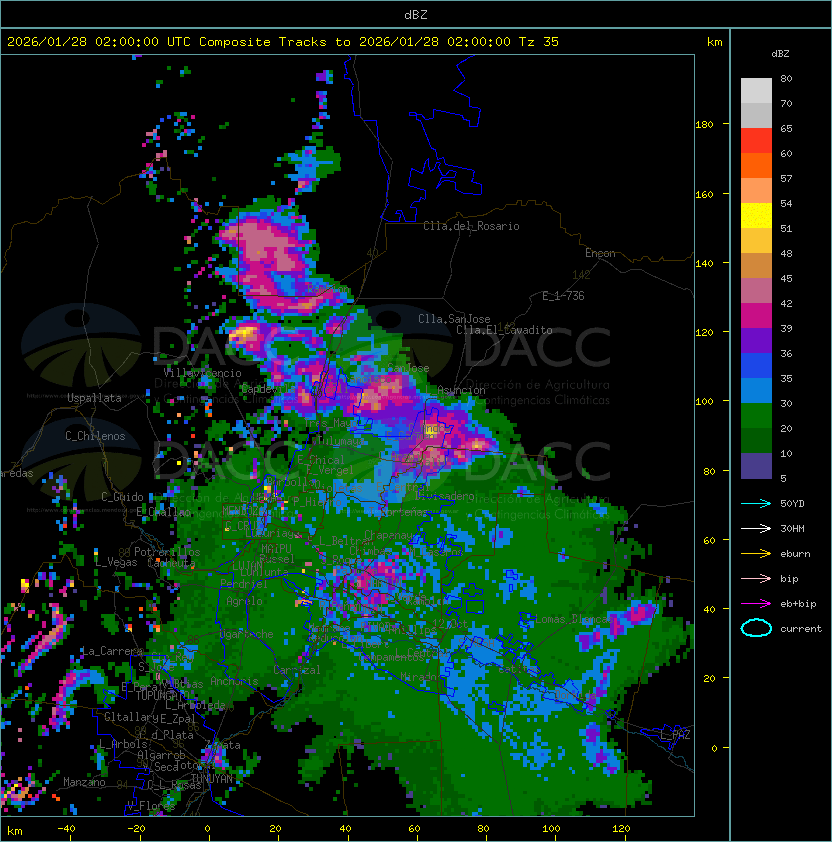Select the pink bip arrow icon
This screenshot has width=832, height=842.
point(756,578)
